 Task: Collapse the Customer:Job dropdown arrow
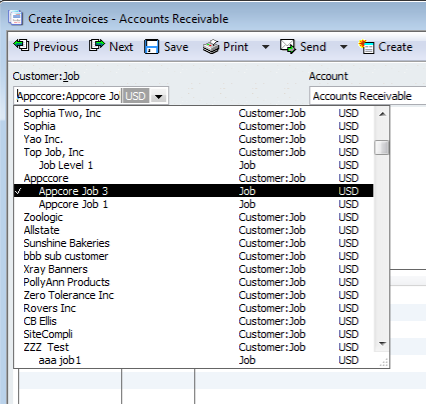click(159, 97)
